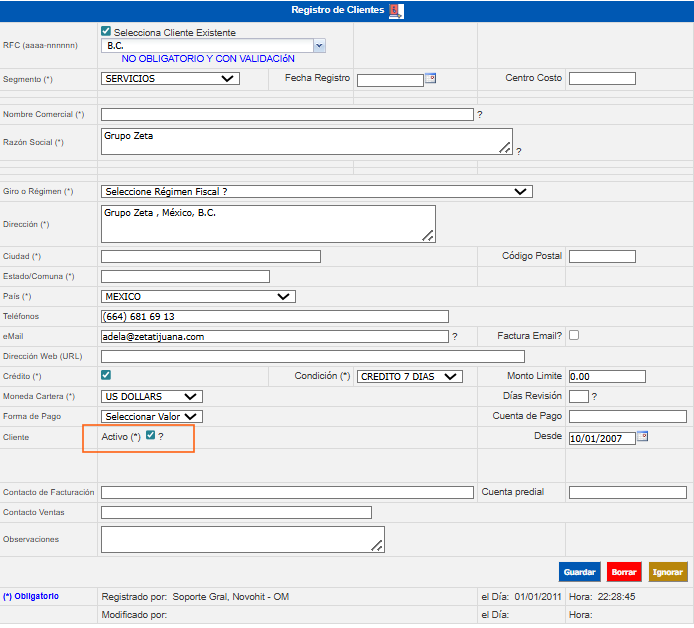
Task: Click the help question mark beside Nombre Comercial
Action: [x=479, y=115]
